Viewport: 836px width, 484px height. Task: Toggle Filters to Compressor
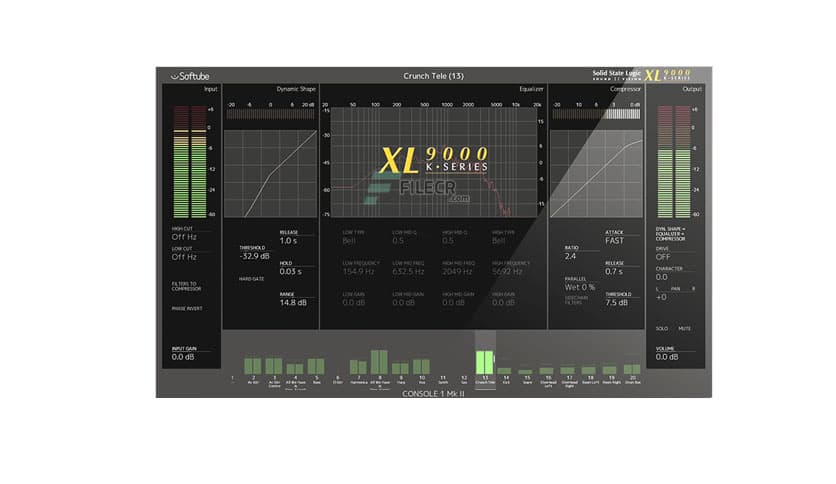tap(187, 286)
